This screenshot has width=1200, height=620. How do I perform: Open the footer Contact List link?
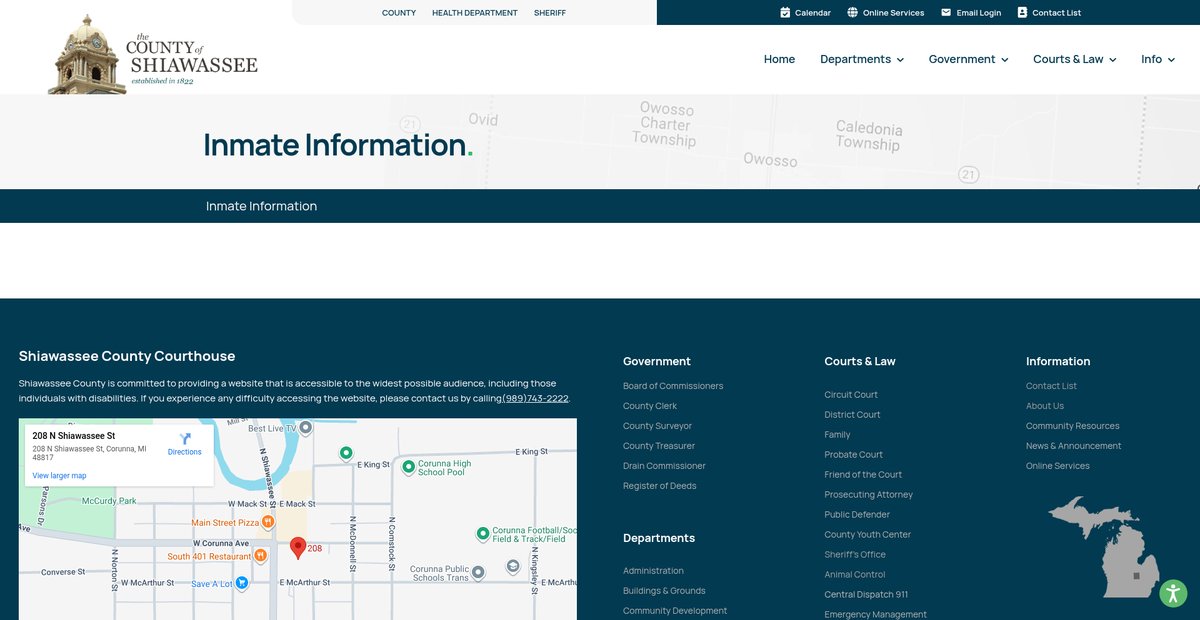[x=1051, y=386]
